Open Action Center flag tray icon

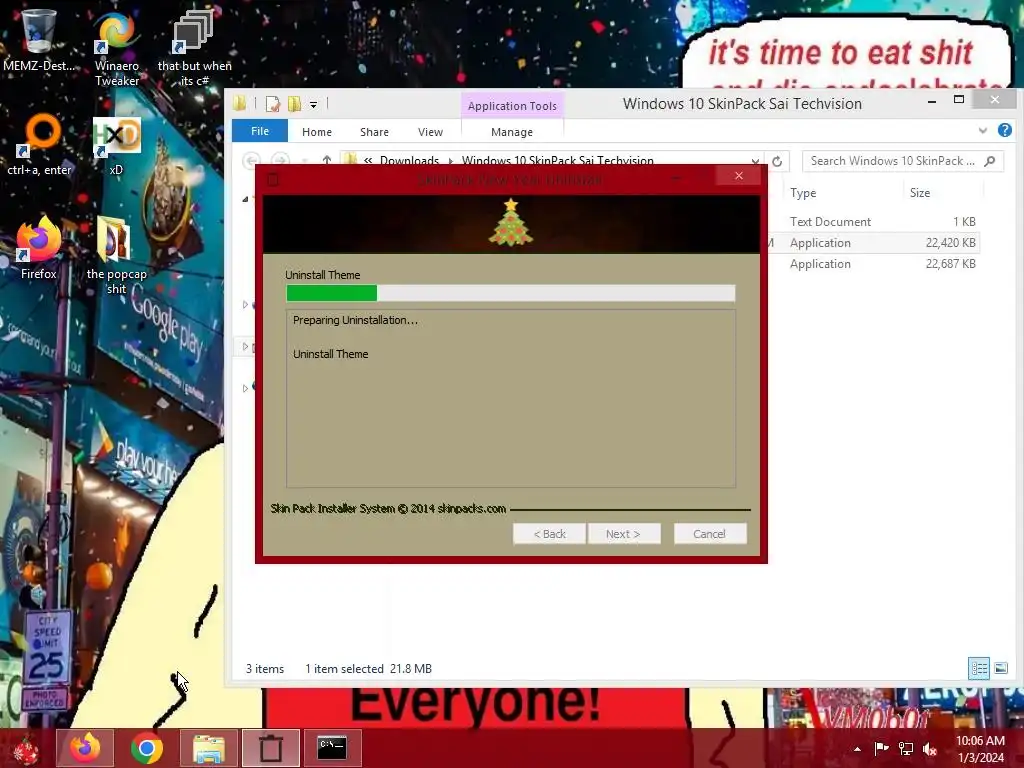(881, 749)
